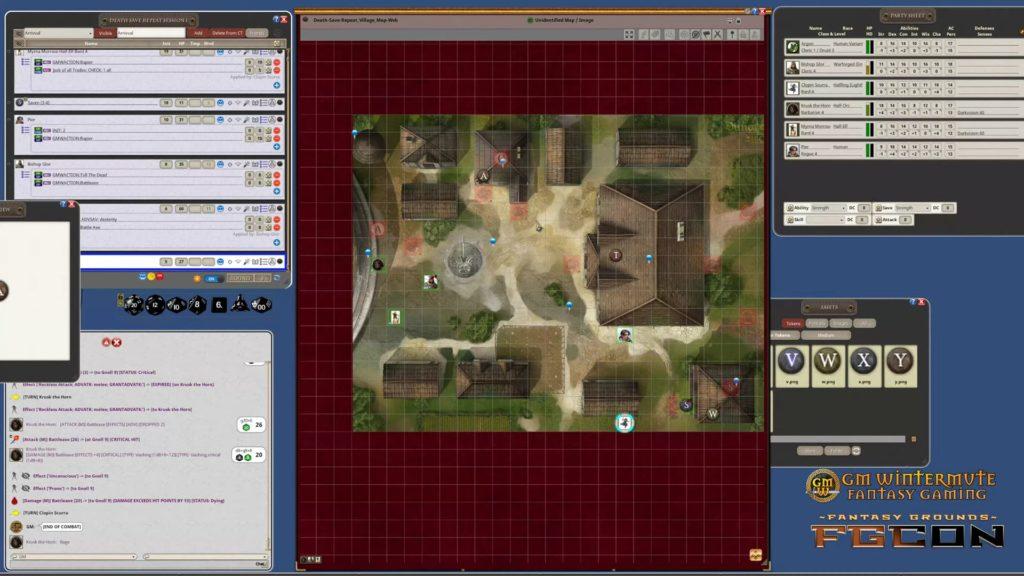The image size is (1024, 576).
Task: Open the map corner action icon
Action: click(756, 554)
